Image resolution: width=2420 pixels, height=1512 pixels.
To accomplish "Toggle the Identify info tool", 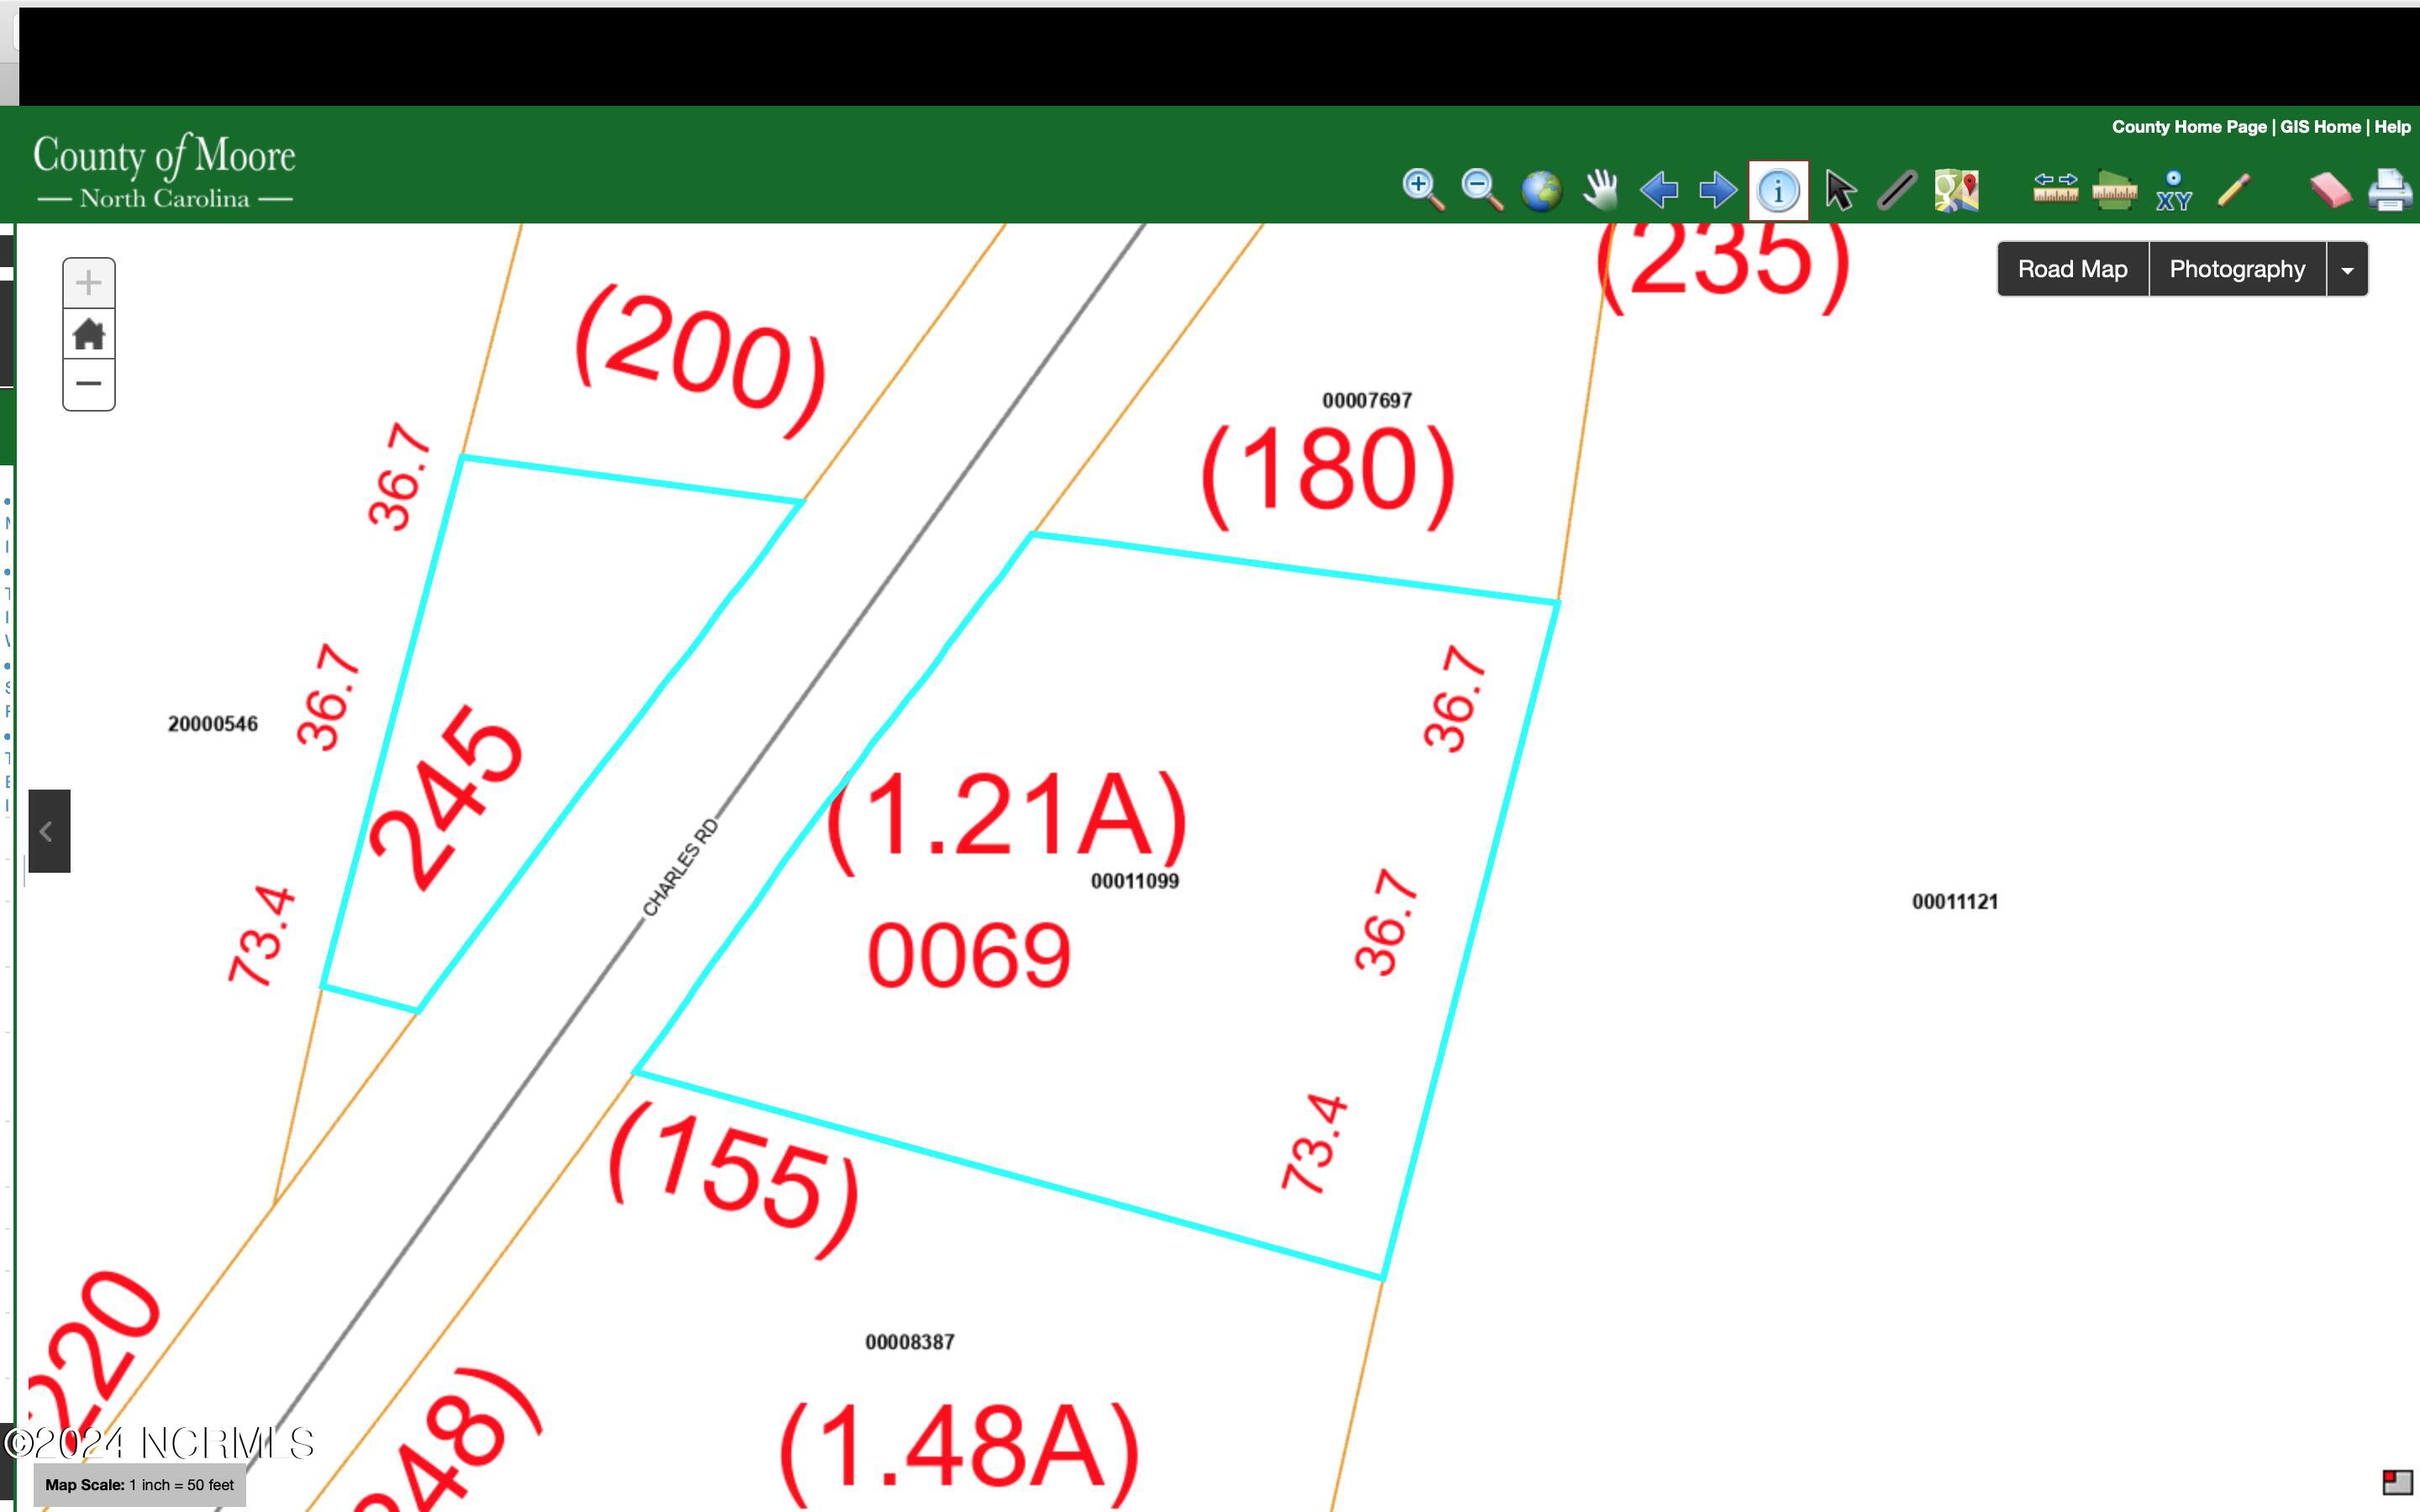I will pos(1778,190).
